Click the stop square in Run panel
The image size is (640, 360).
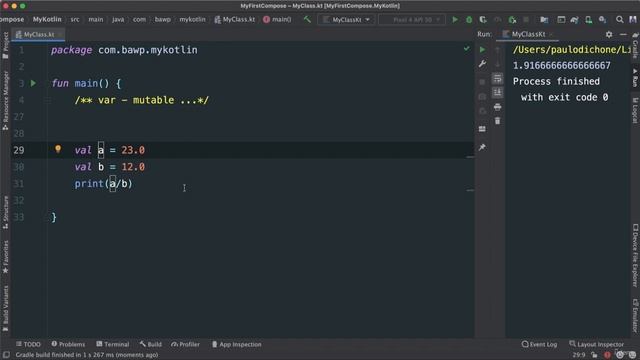(482, 82)
